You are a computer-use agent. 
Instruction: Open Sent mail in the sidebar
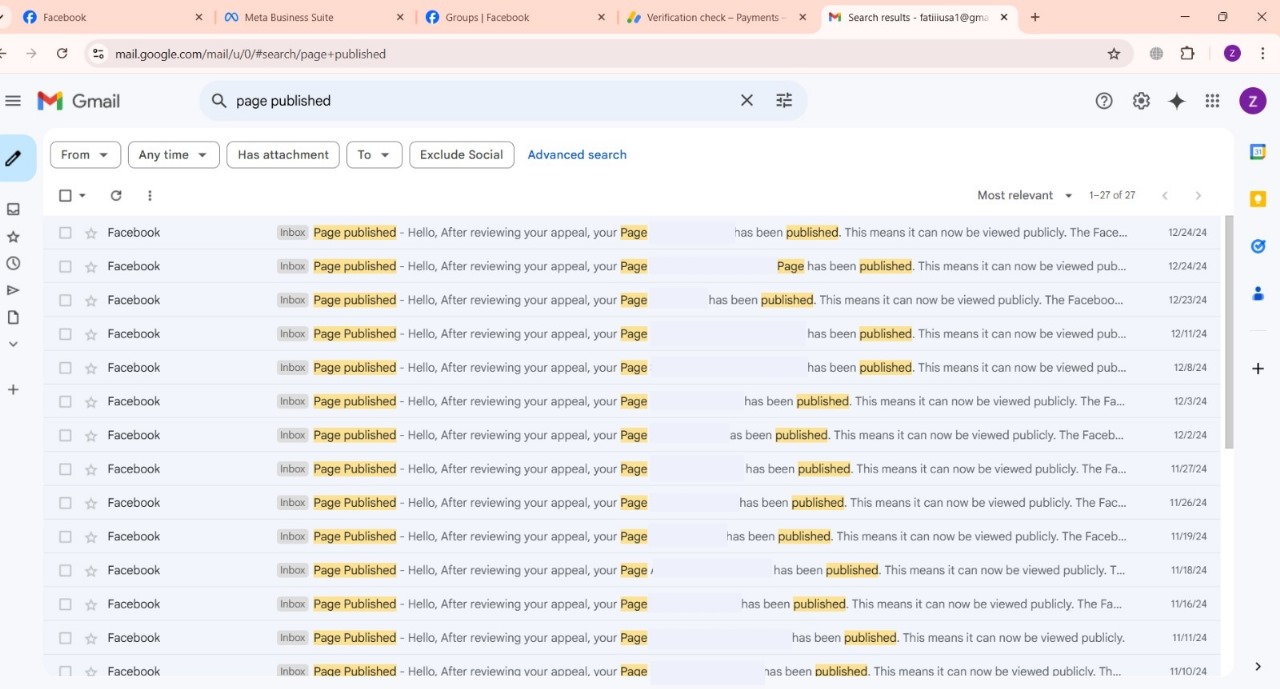point(13,291)
